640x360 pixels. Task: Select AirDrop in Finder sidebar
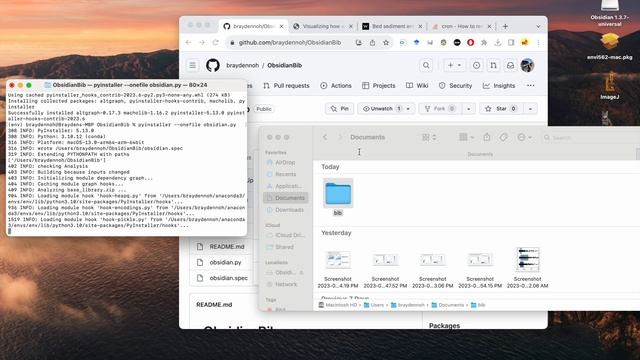point(285,162)
